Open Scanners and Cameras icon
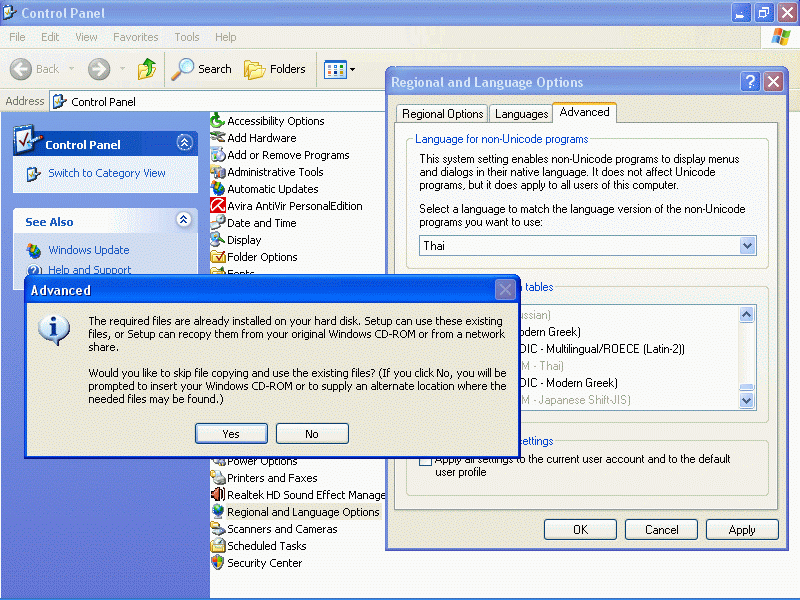 coord(218,529)
